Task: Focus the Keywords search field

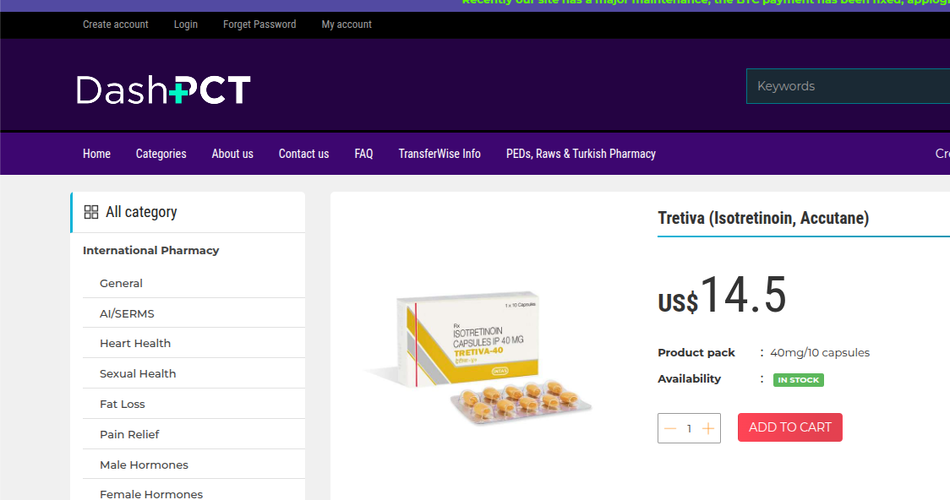Action: pos(848,86)
